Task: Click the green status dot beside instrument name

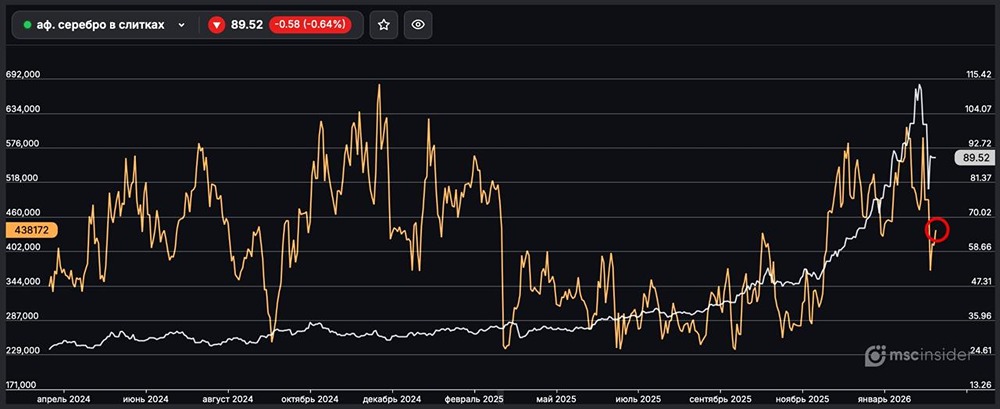Action: click(27, 25)
